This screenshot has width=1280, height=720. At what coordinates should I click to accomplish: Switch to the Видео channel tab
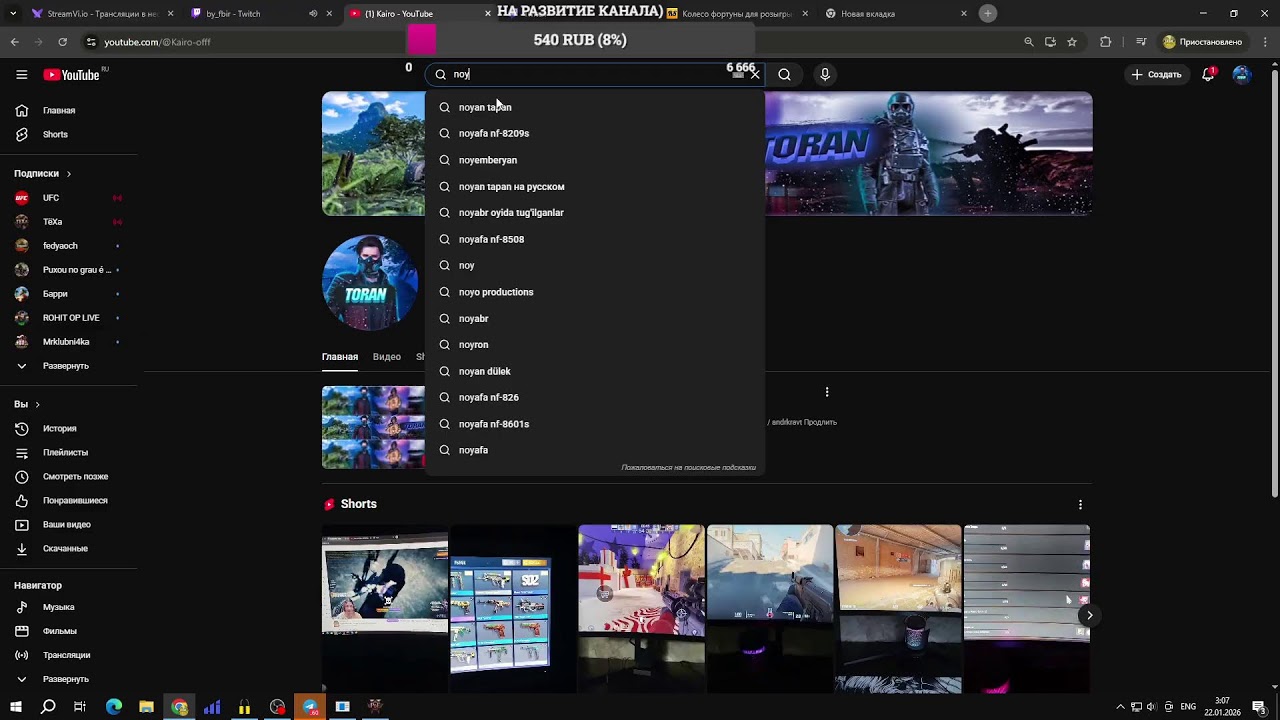[387, 357]
